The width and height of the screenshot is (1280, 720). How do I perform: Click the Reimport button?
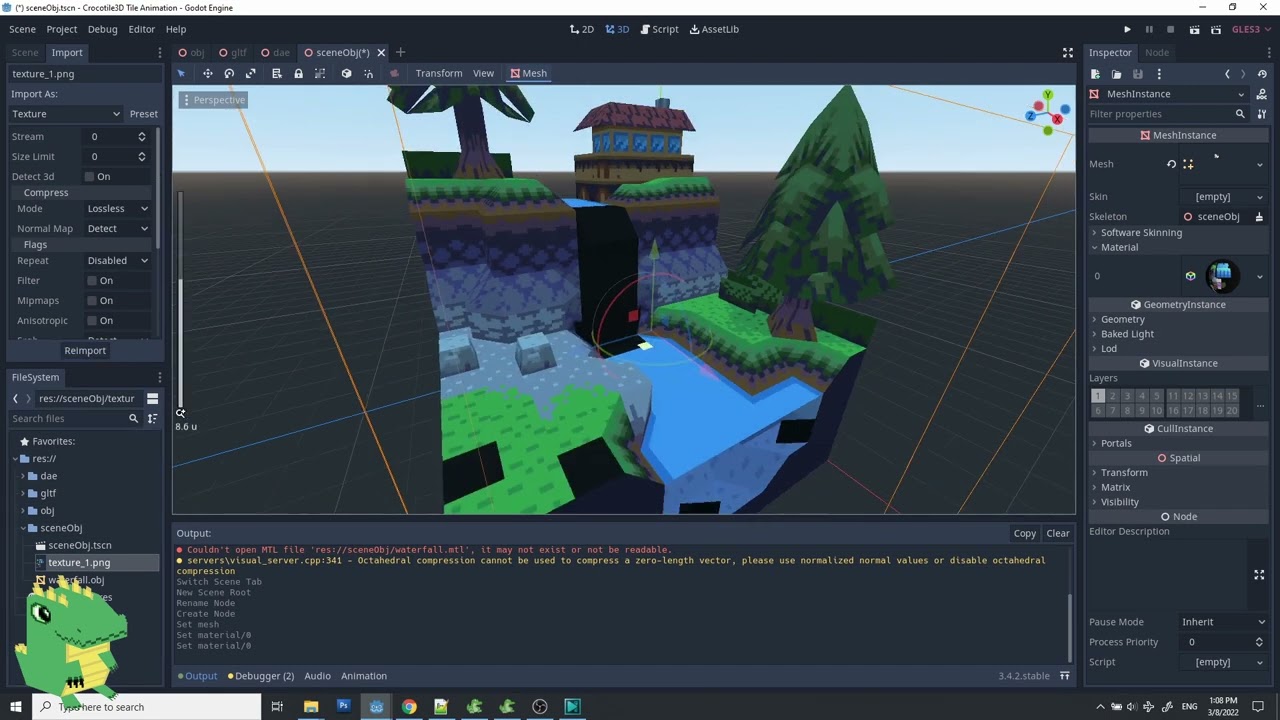point(85,350)
